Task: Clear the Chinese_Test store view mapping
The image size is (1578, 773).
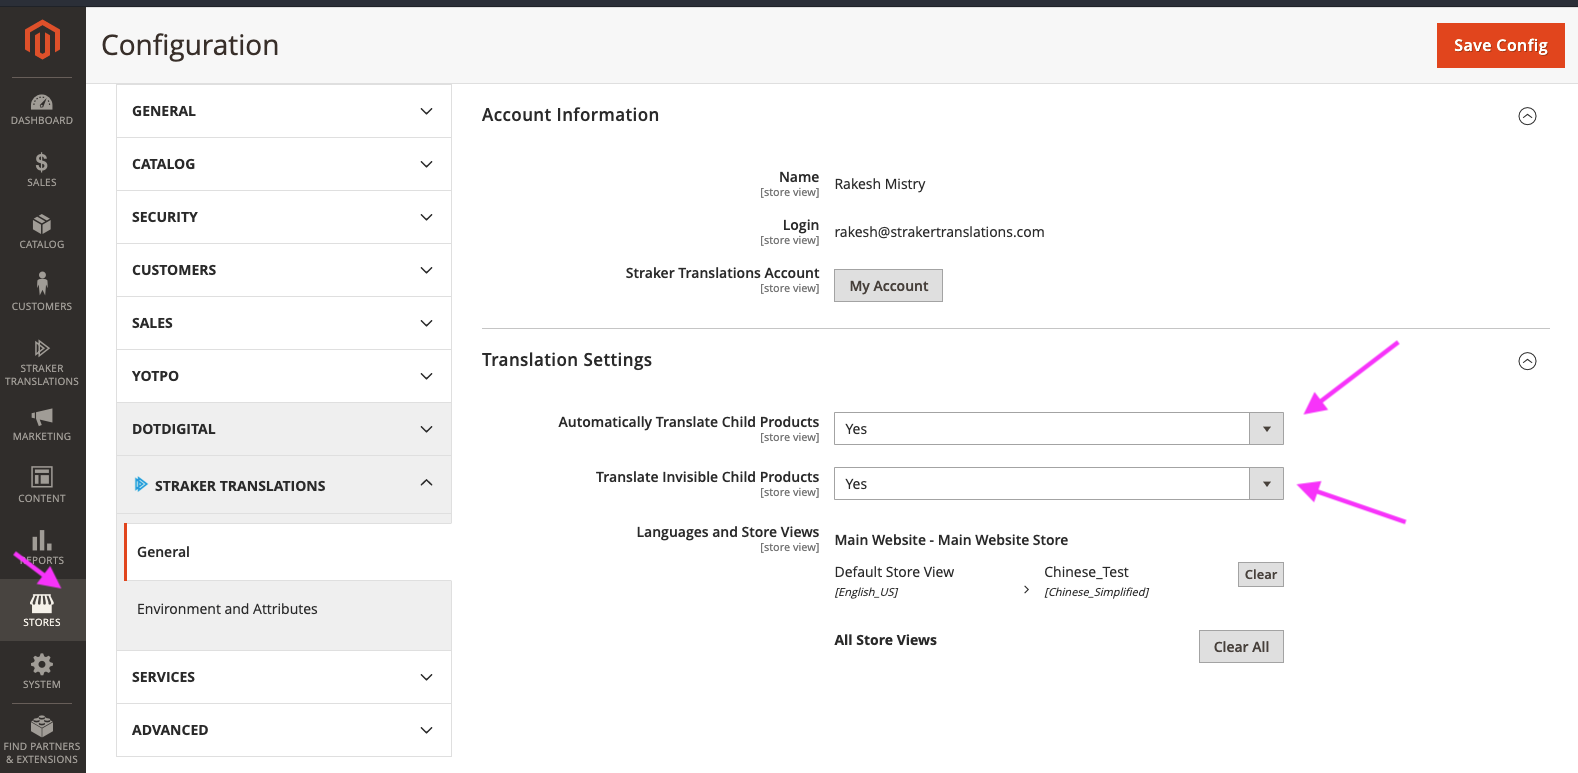Action: [x=1260, y=574]
